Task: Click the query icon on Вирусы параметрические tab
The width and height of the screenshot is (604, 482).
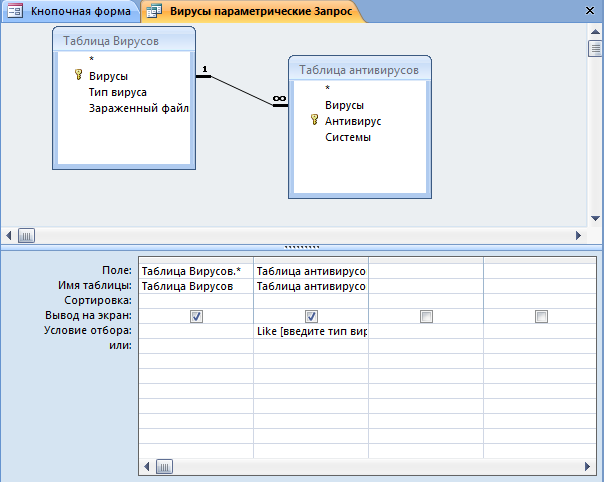Action: [x=154, y=11]
